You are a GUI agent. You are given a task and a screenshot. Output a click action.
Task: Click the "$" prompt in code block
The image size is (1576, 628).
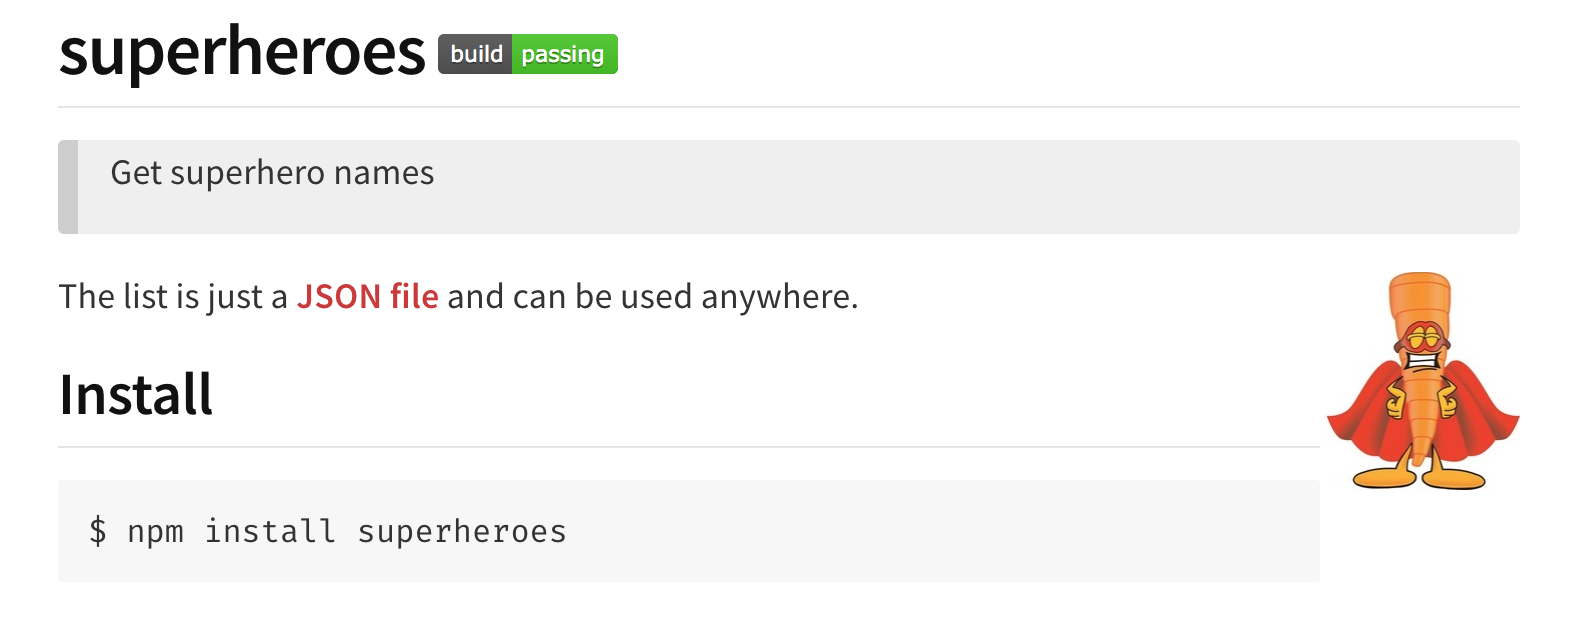[98, 531]
